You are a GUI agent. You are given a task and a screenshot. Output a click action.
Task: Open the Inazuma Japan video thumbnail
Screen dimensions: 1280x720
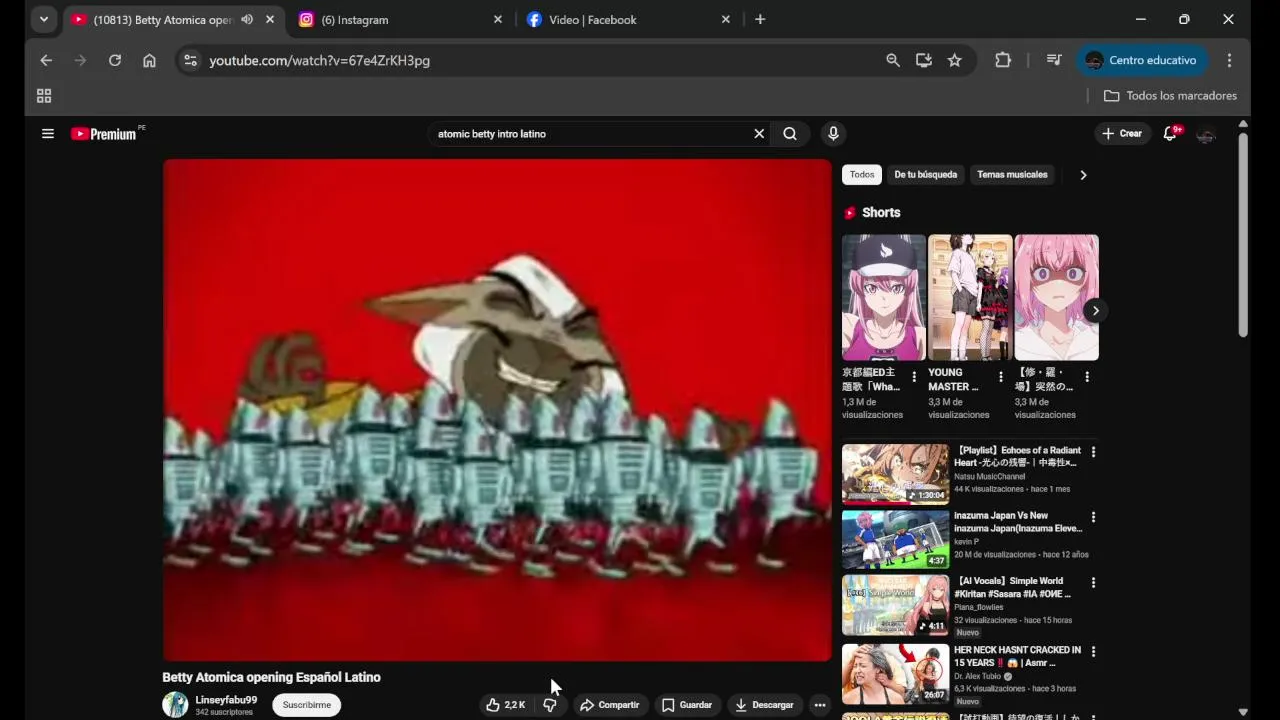click(x=895, y=539)
